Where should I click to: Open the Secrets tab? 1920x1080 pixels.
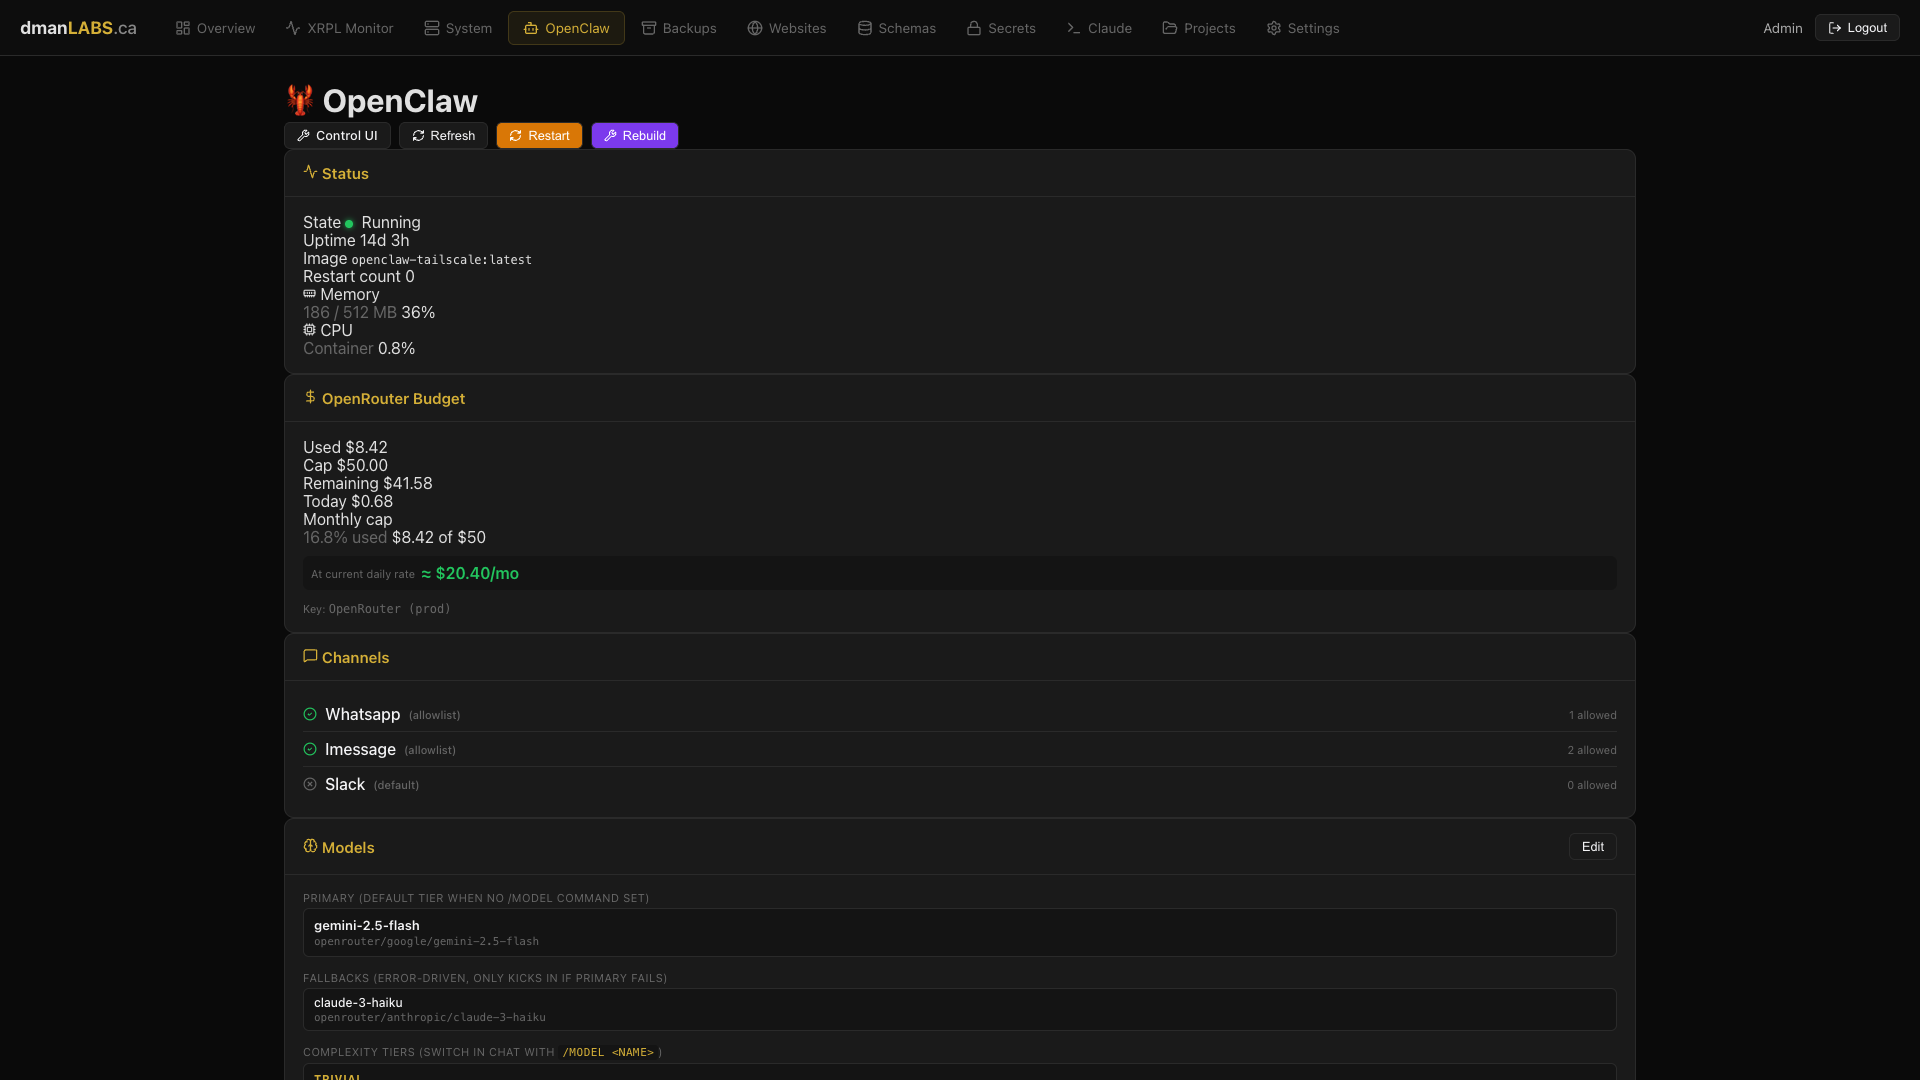pos(1001,28)
